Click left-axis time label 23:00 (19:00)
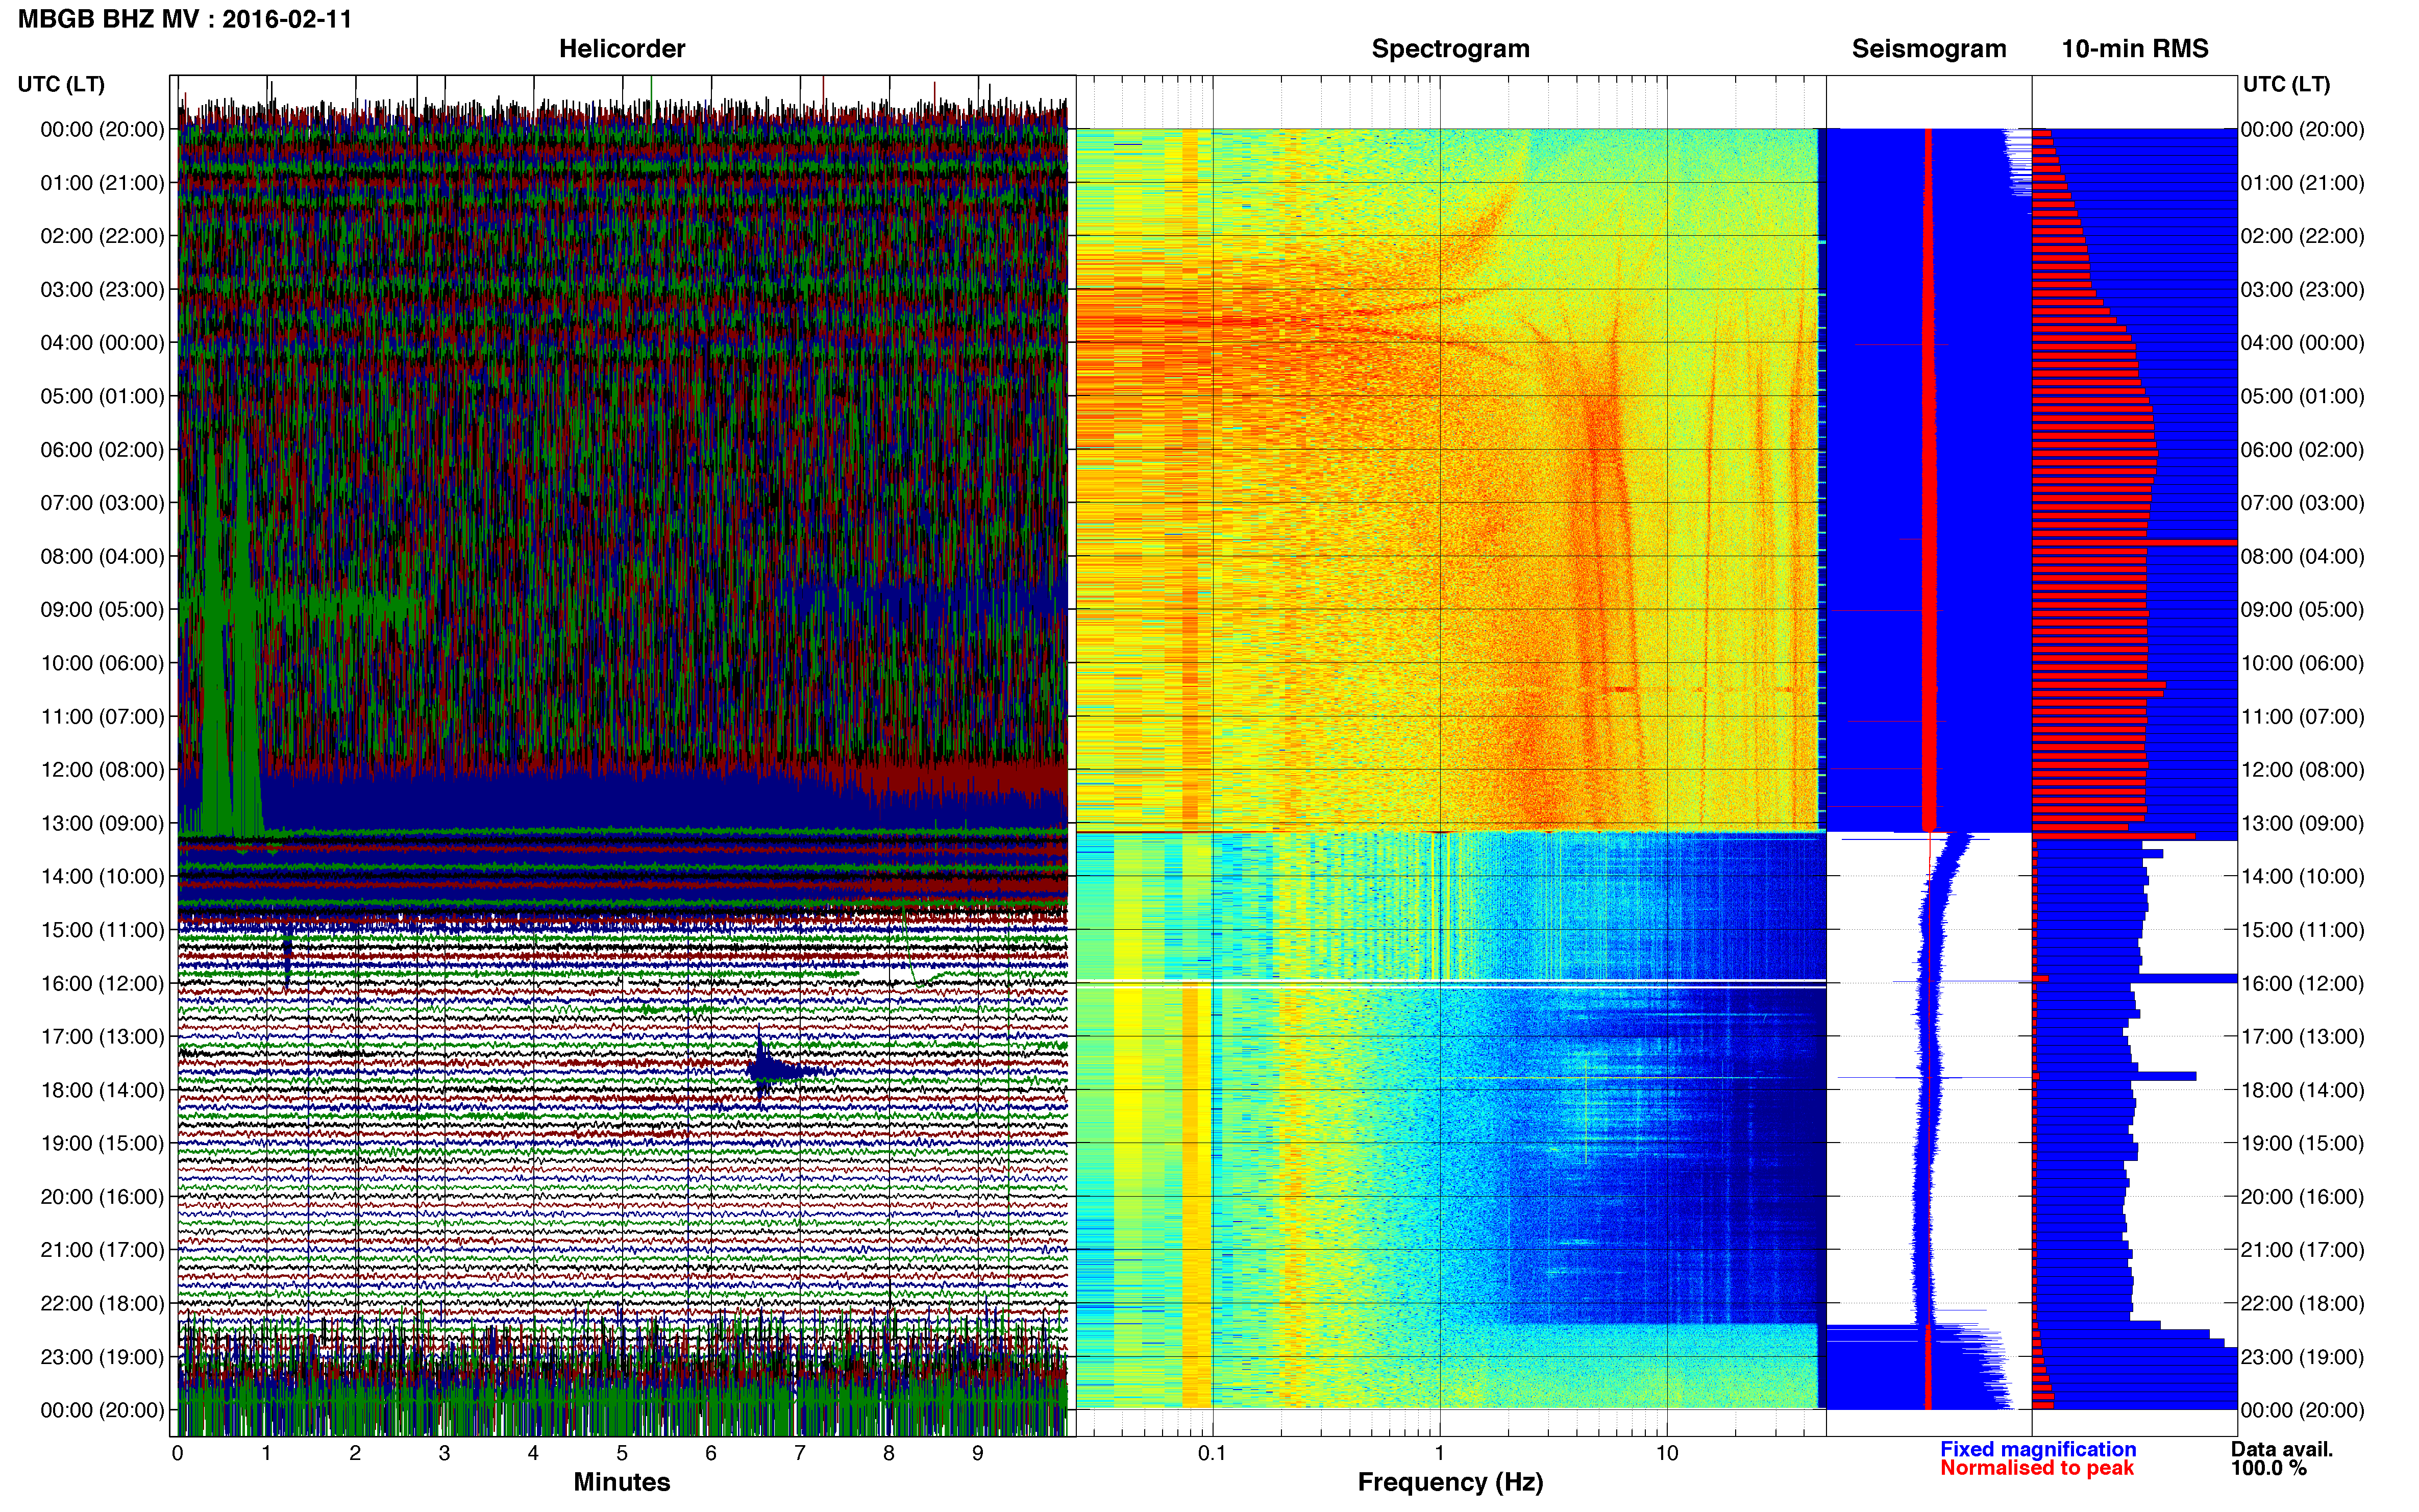 102,1357
